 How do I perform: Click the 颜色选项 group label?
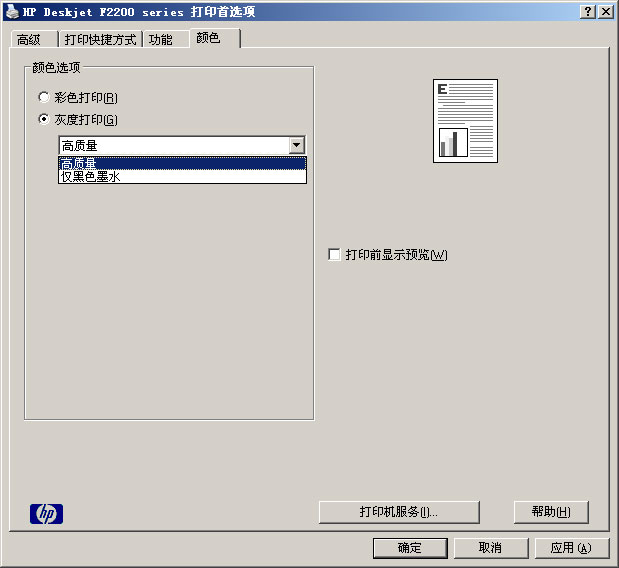pyautogui.click(x=56, y=67)
